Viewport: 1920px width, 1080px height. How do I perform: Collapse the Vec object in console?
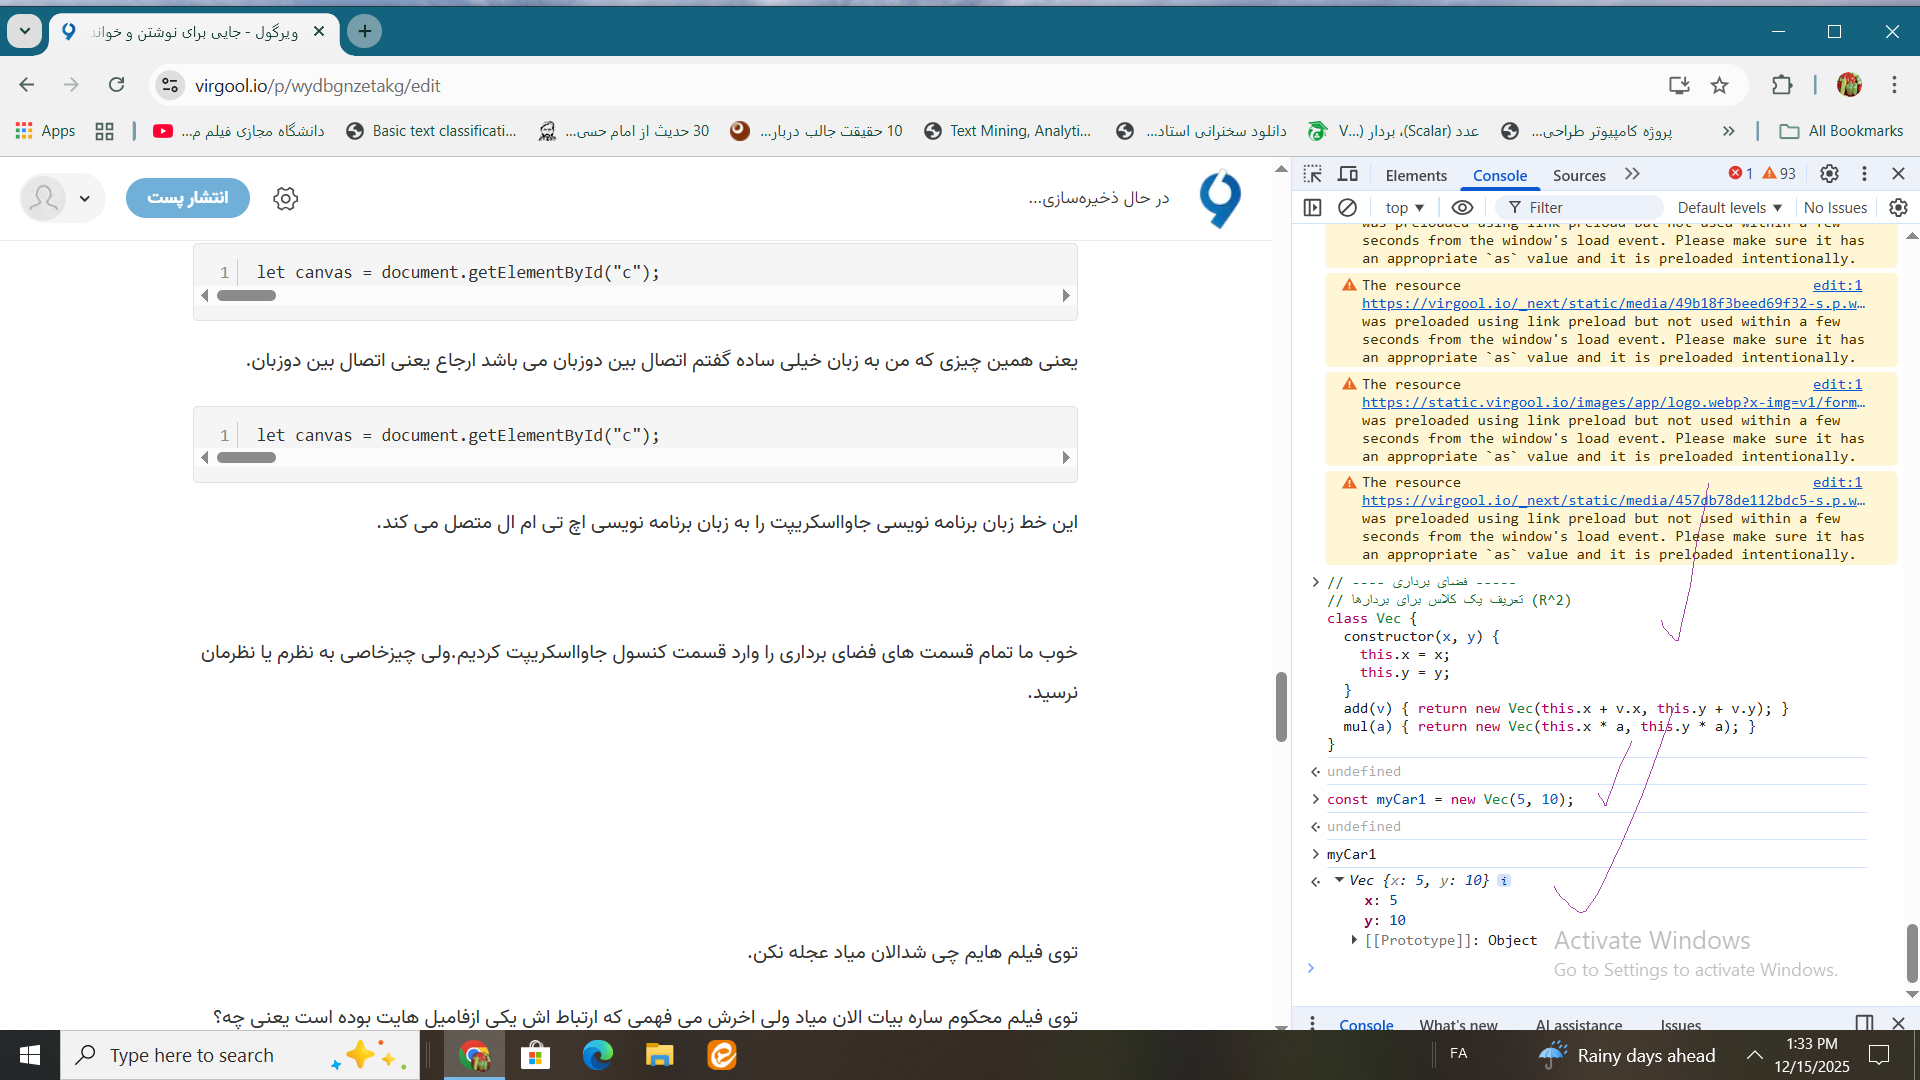(1339, 880)
